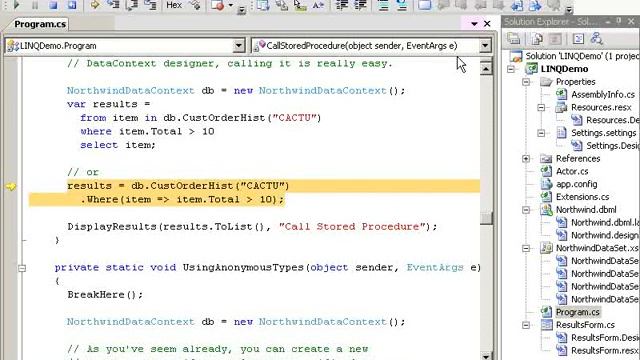Click the Northwind.dbml file icon
640x360 pixels.
pos(546,210)
